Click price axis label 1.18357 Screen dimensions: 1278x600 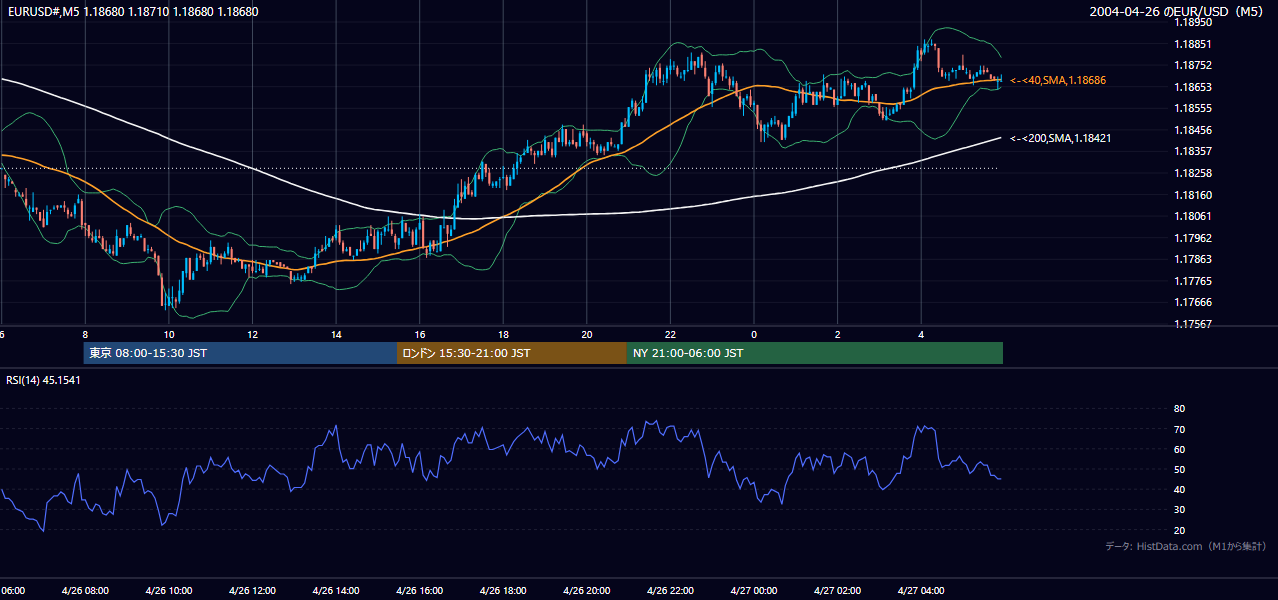1192,151
